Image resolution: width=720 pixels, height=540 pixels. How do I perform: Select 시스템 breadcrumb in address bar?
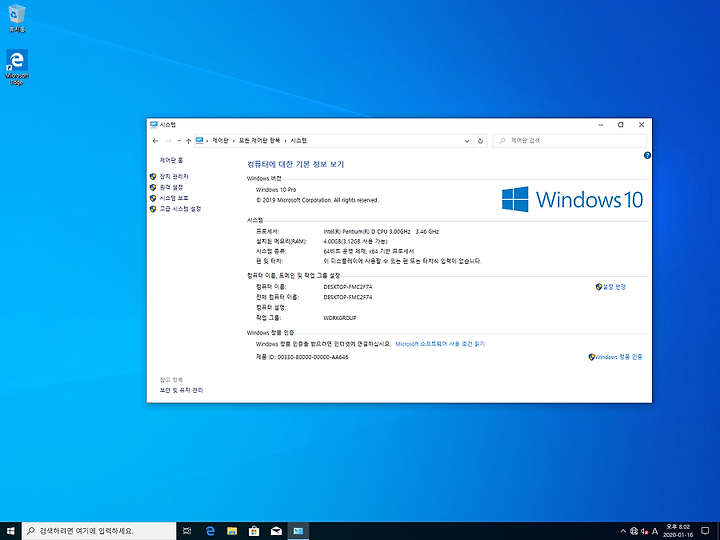tap(298, 141)
